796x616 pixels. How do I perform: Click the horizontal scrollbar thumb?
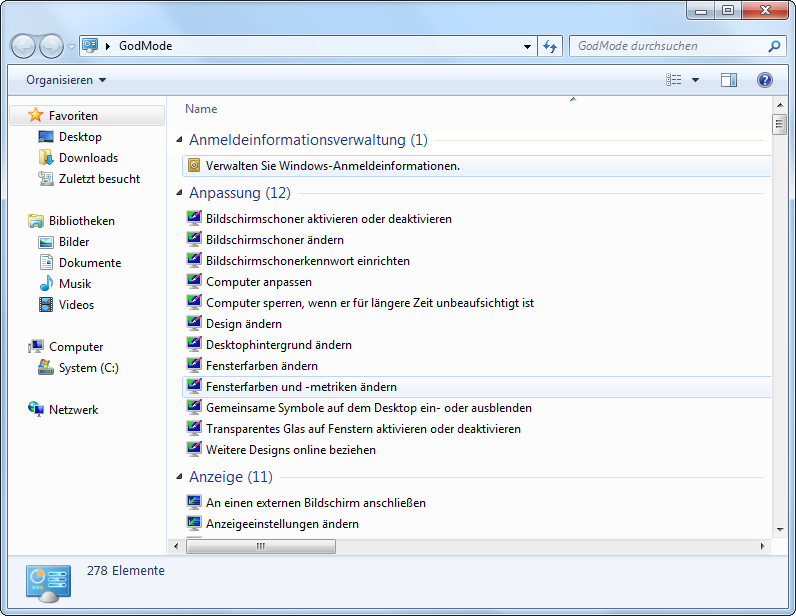tap(261, 546)
